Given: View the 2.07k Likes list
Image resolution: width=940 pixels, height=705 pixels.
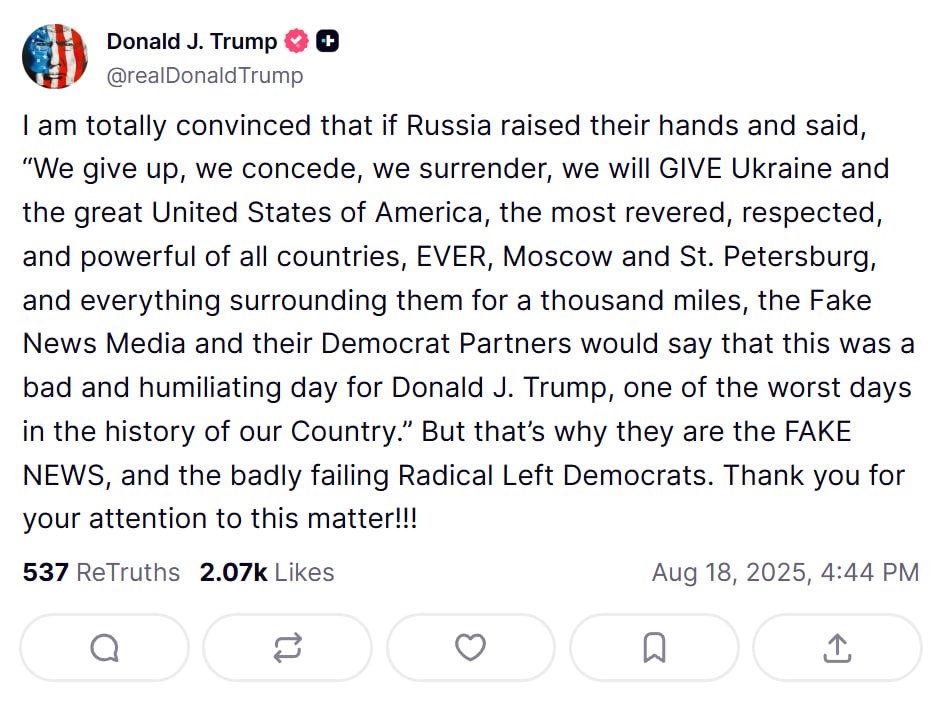Looking at the screenshot, I should click(267, 572).
